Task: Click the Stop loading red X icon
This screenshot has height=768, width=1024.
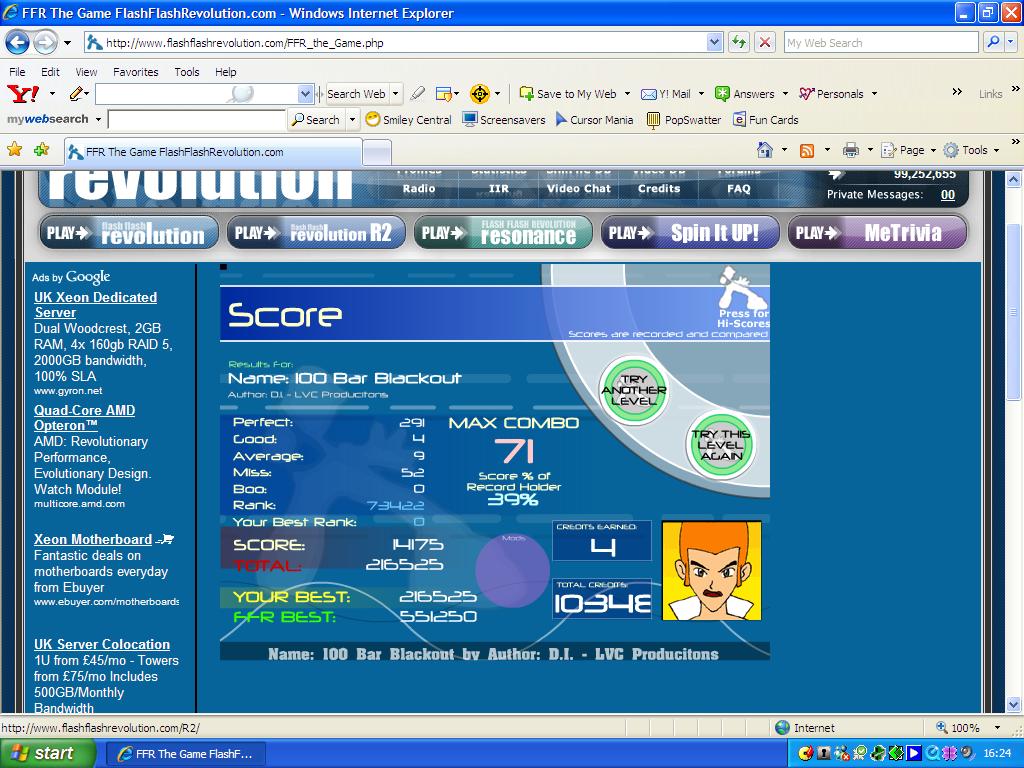Action: (764, 42)
